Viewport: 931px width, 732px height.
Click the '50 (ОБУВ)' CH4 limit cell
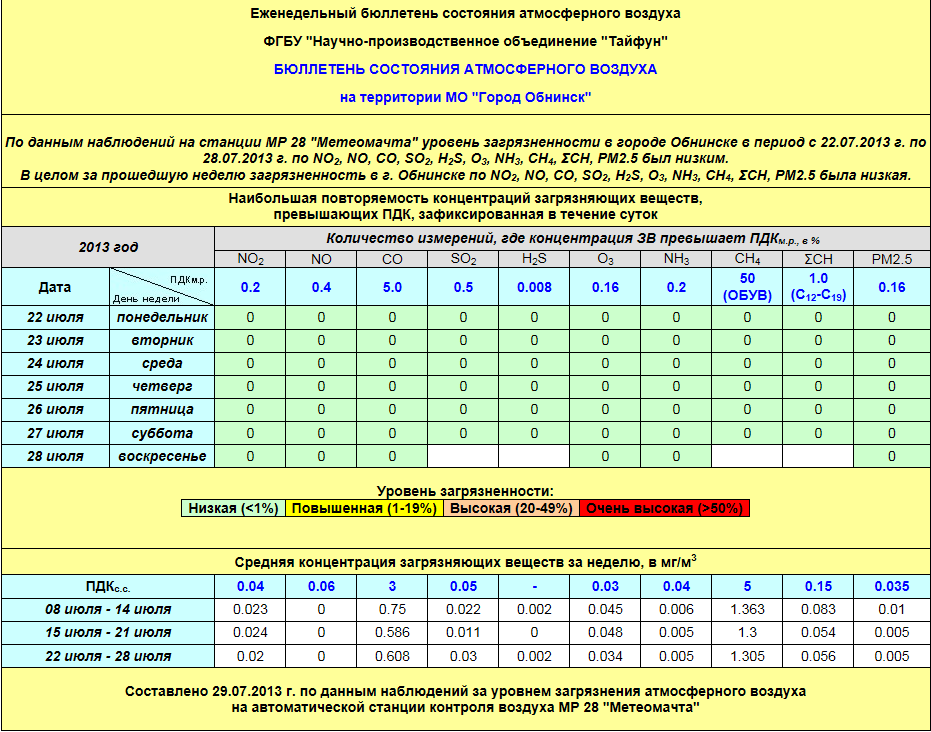click(747, 286)
